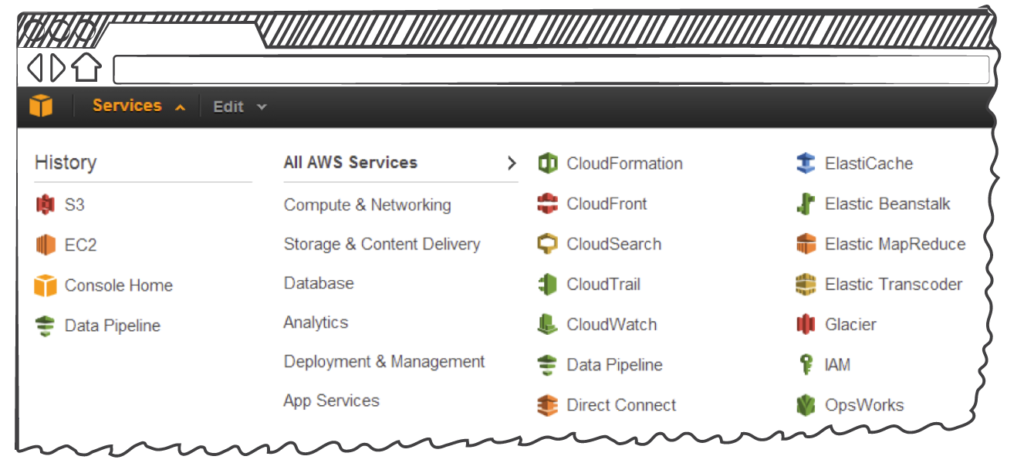Screen dimensions: 1024x463
Task: Choose the Database category
Action: tap(318, 283)
